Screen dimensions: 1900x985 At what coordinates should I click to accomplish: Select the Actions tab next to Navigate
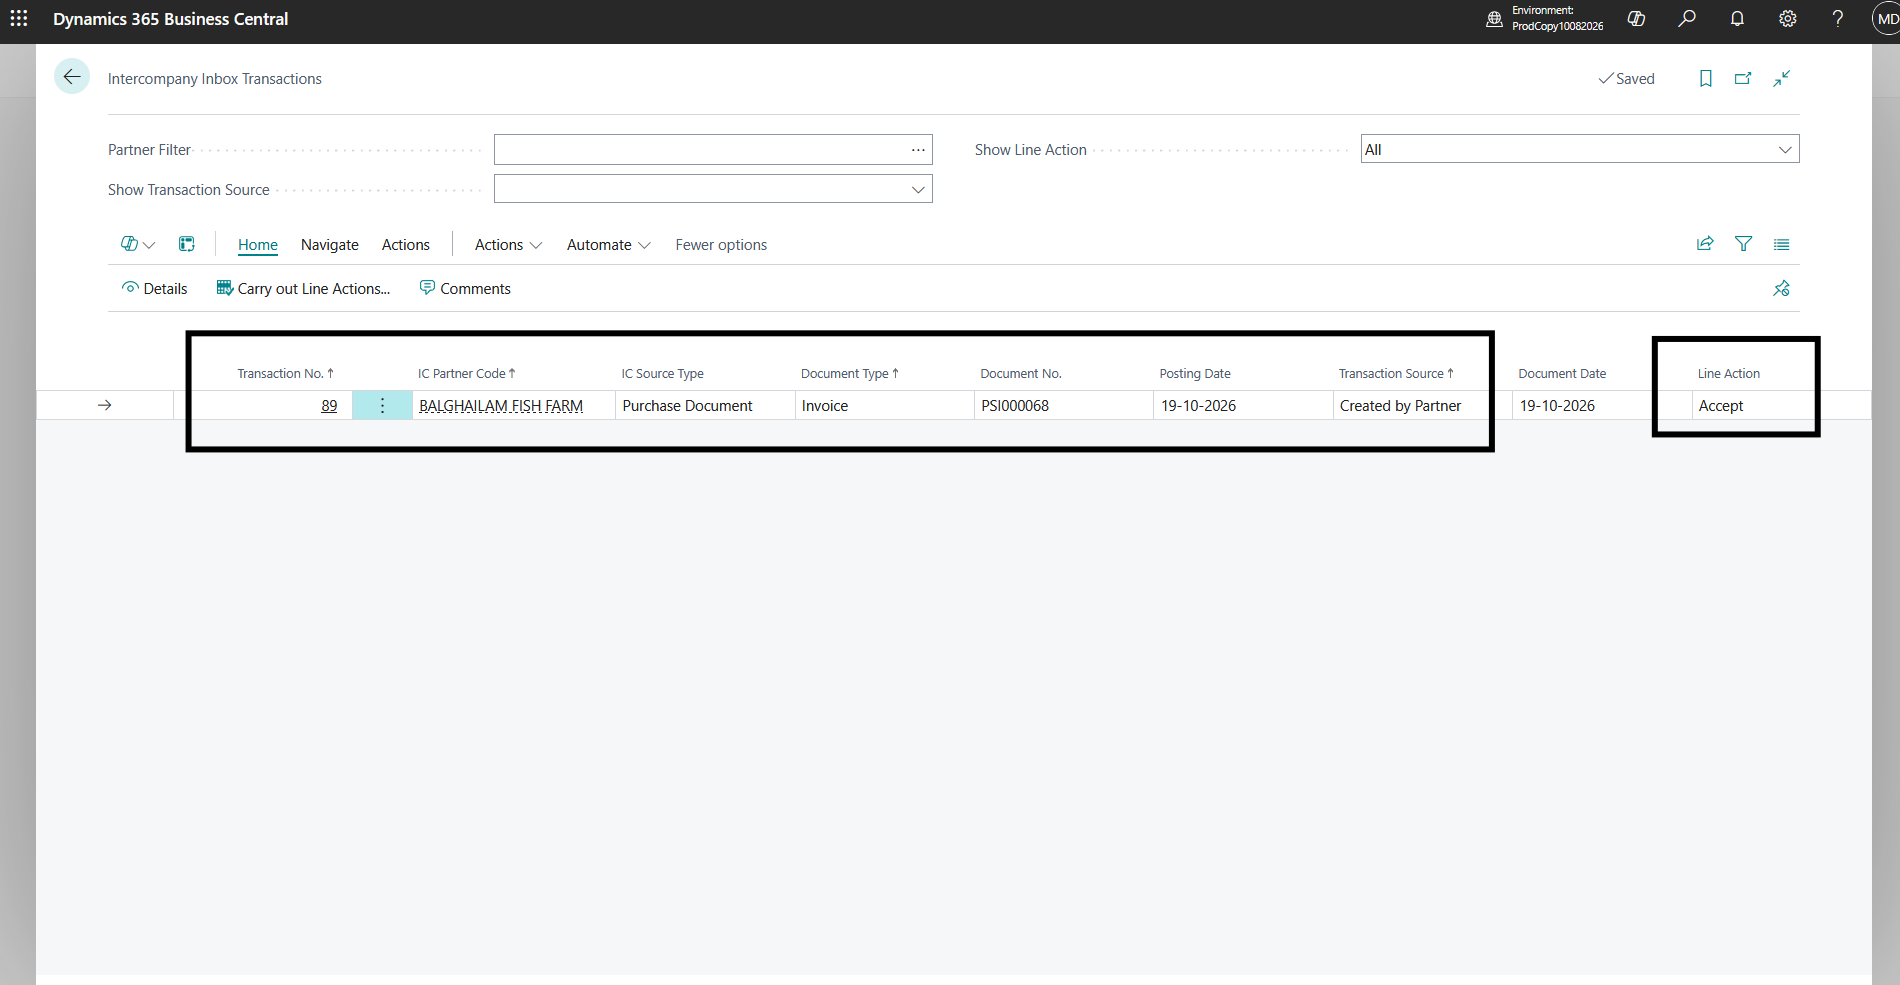pyautogui.click(x=406, y=245)
